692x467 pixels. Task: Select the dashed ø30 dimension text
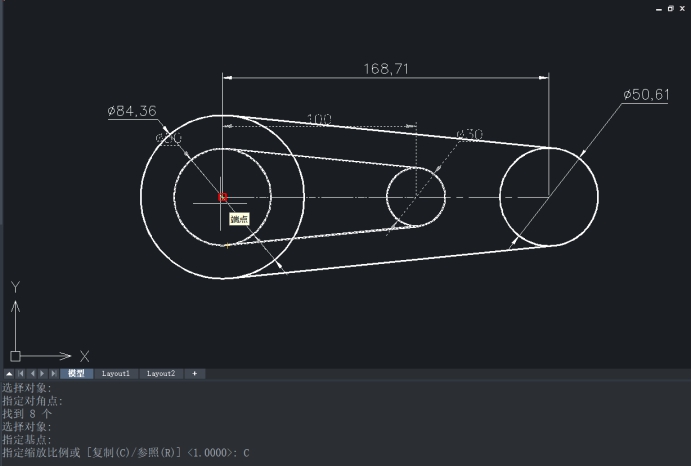(x=469, y=134)
